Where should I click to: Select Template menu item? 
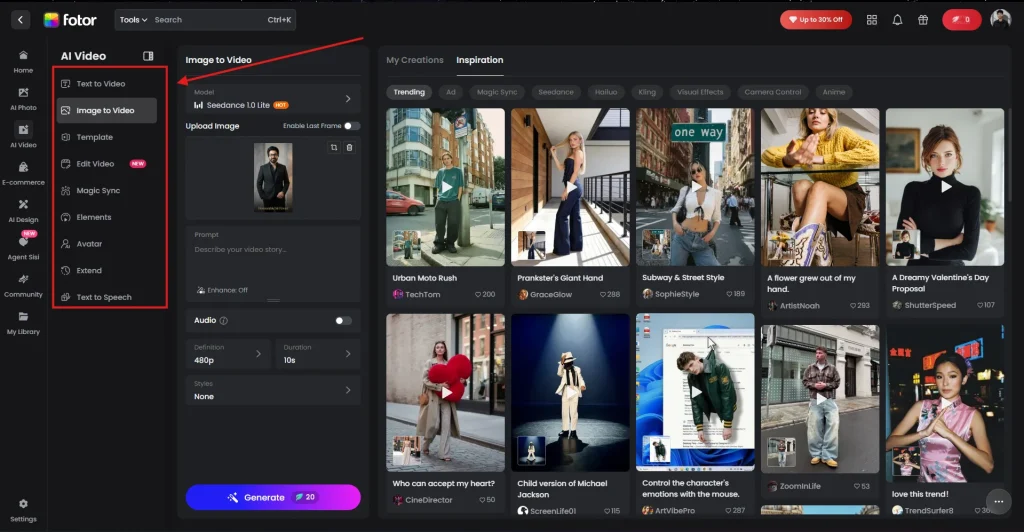pyautogui.click(x=106, y=137)
